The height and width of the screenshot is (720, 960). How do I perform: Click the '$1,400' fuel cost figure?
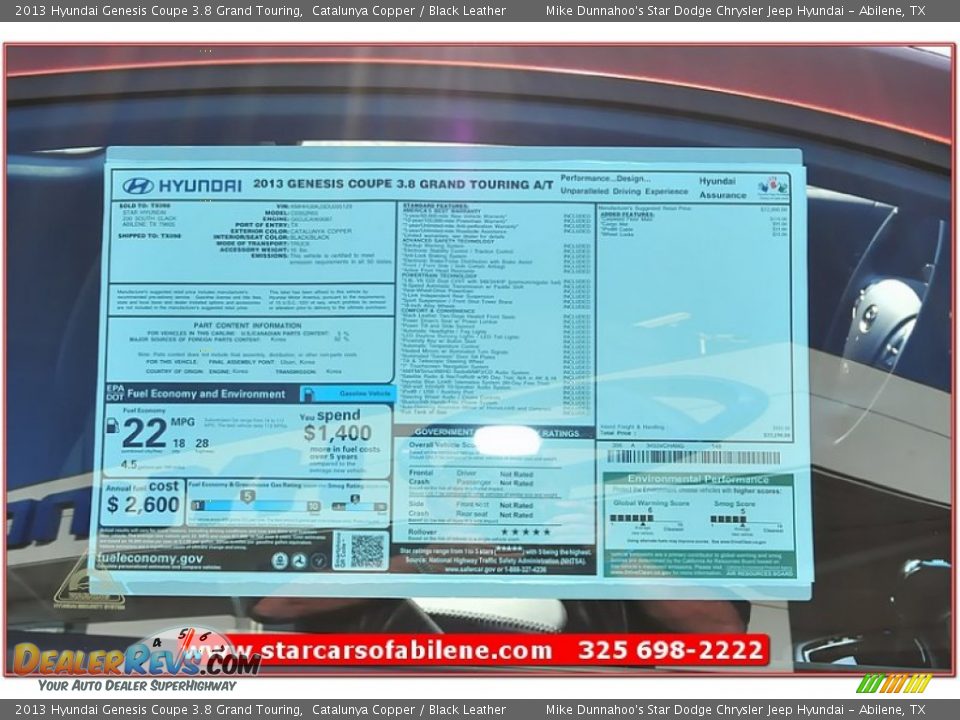pyautogui.click(x=337, y=433)
